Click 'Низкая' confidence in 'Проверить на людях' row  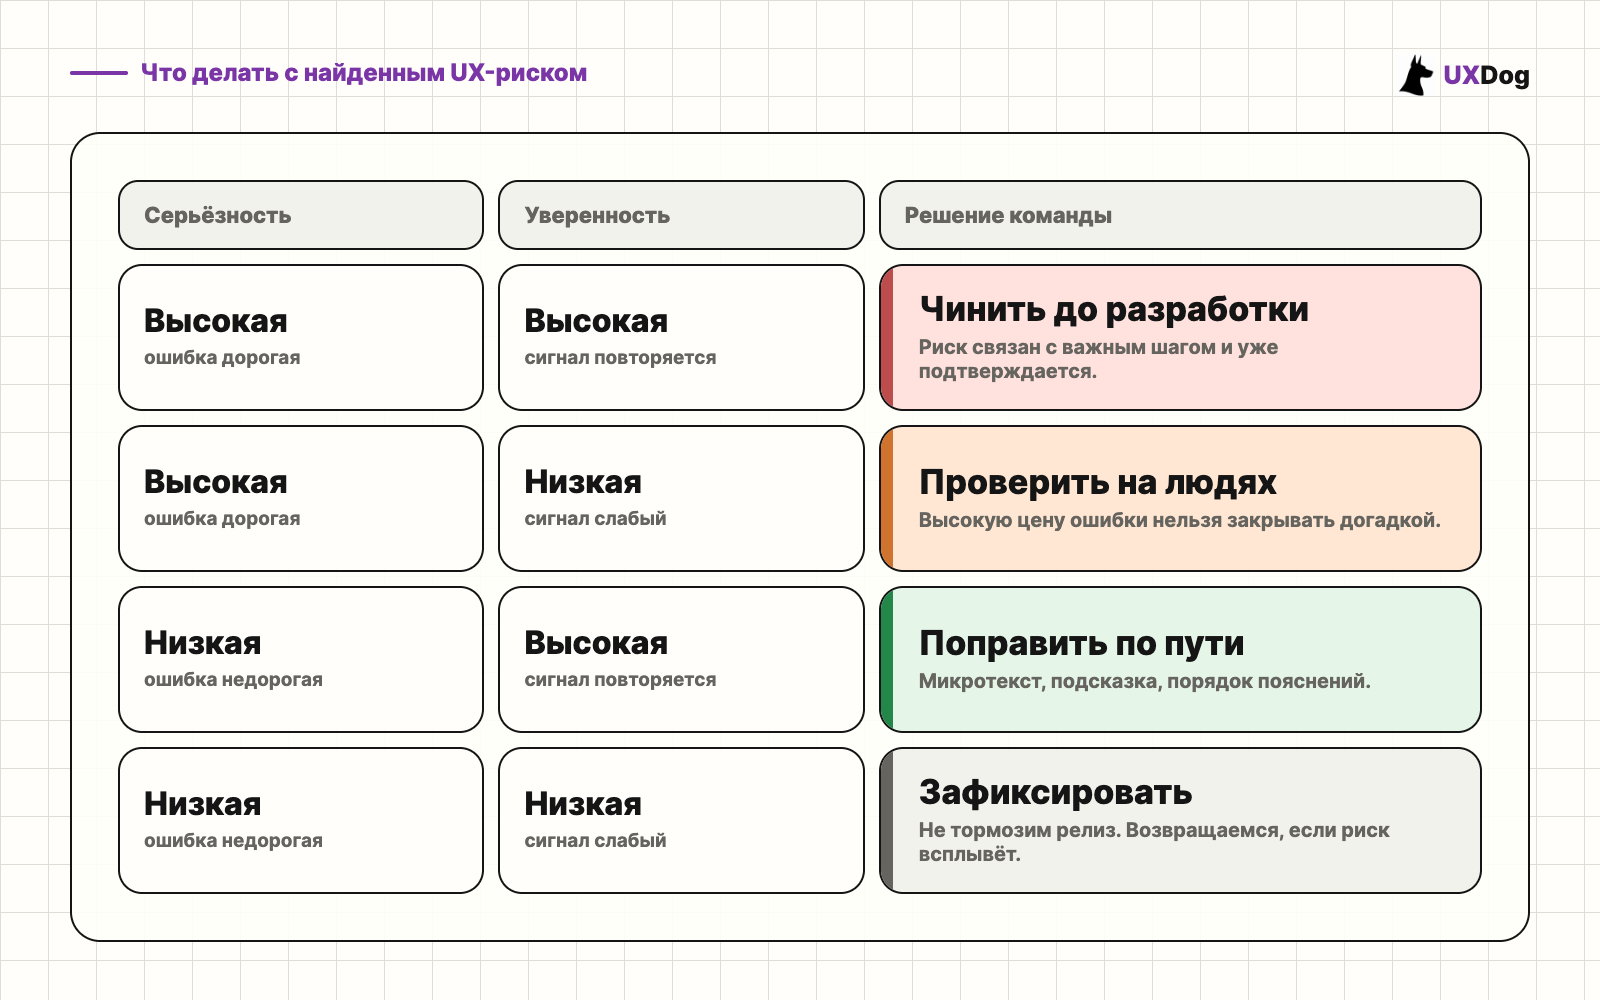[583, 482]
